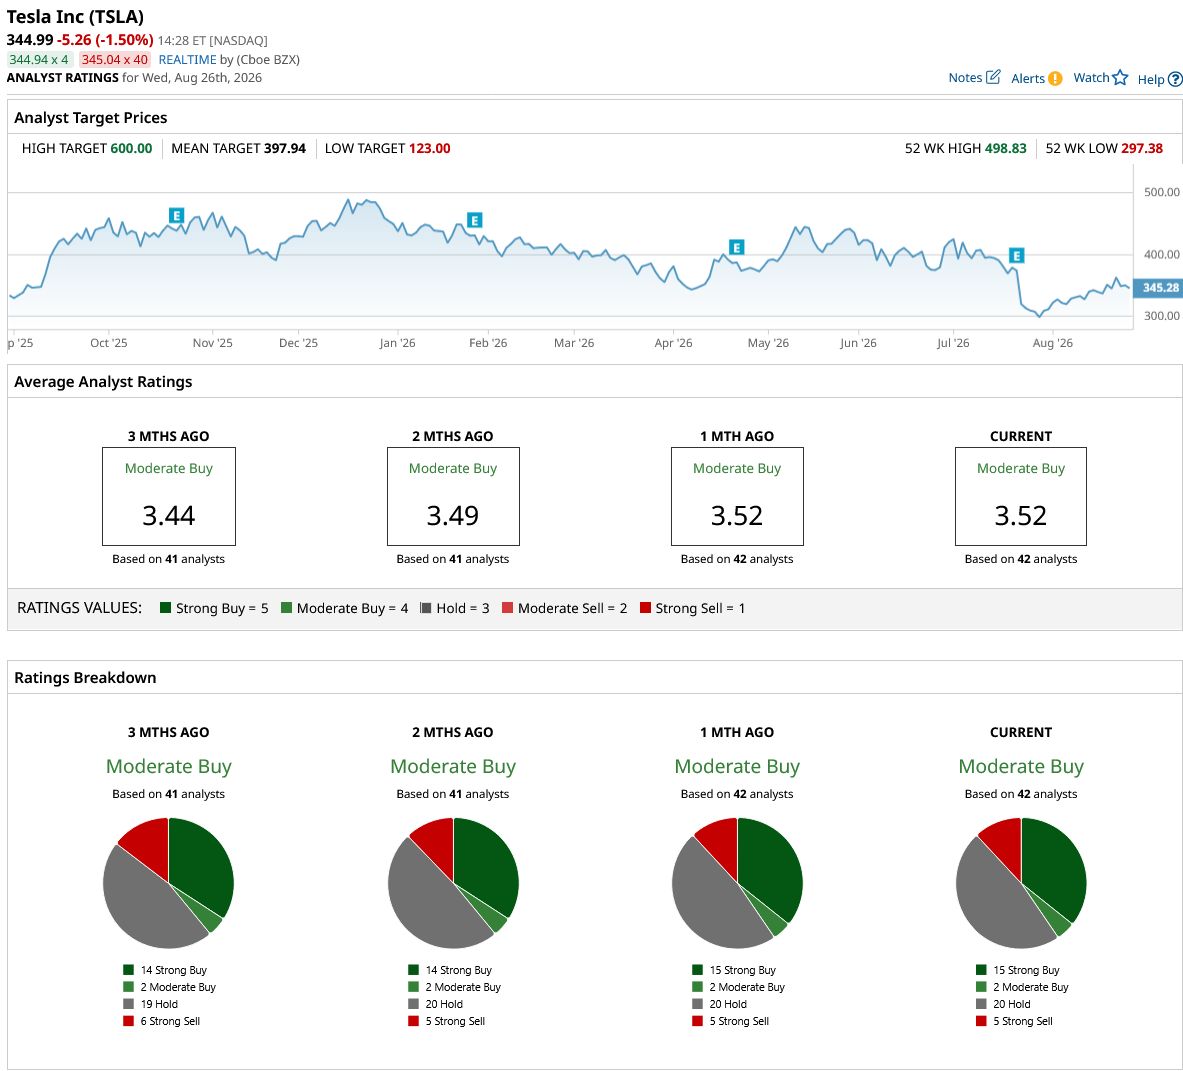This screenshot has height=1071, width=1183.
Task: Open the Help link text
Action: [1151, 79]
